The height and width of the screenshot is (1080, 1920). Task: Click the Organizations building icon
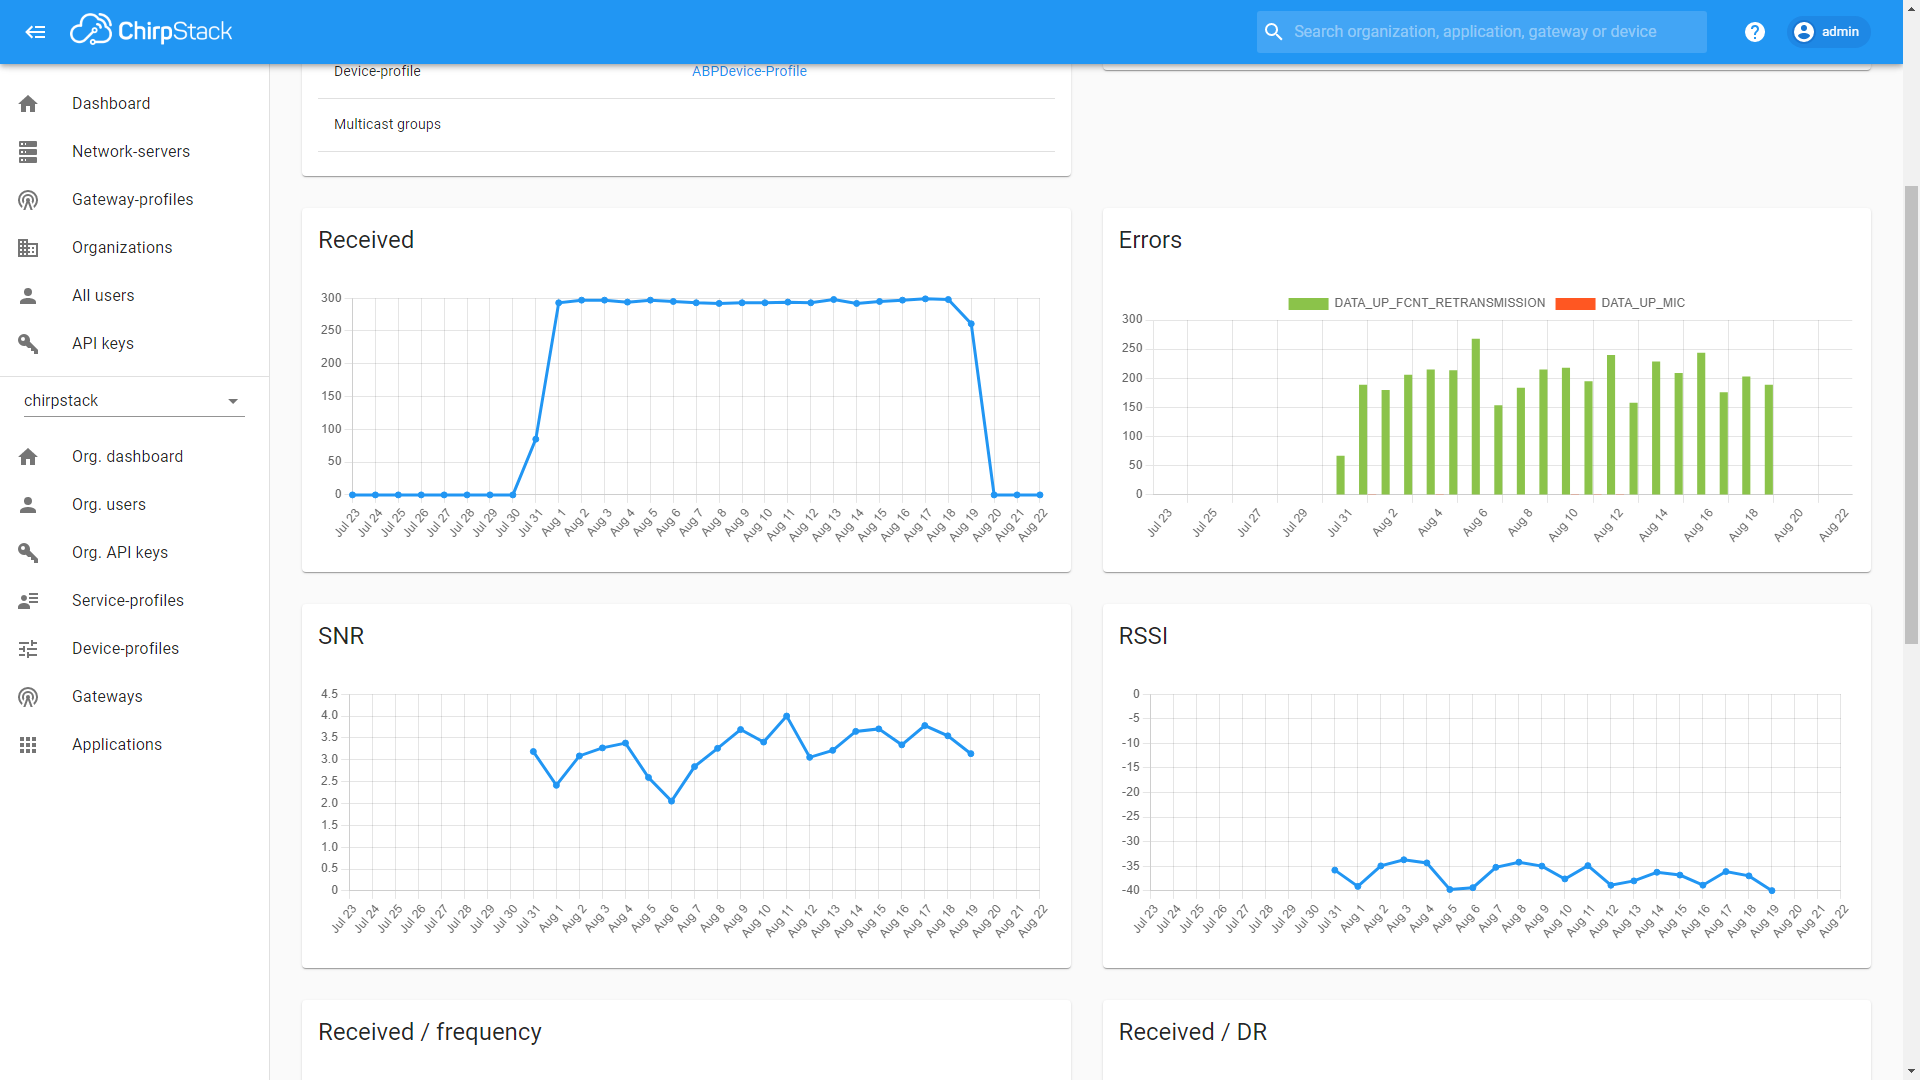(28, 248)
